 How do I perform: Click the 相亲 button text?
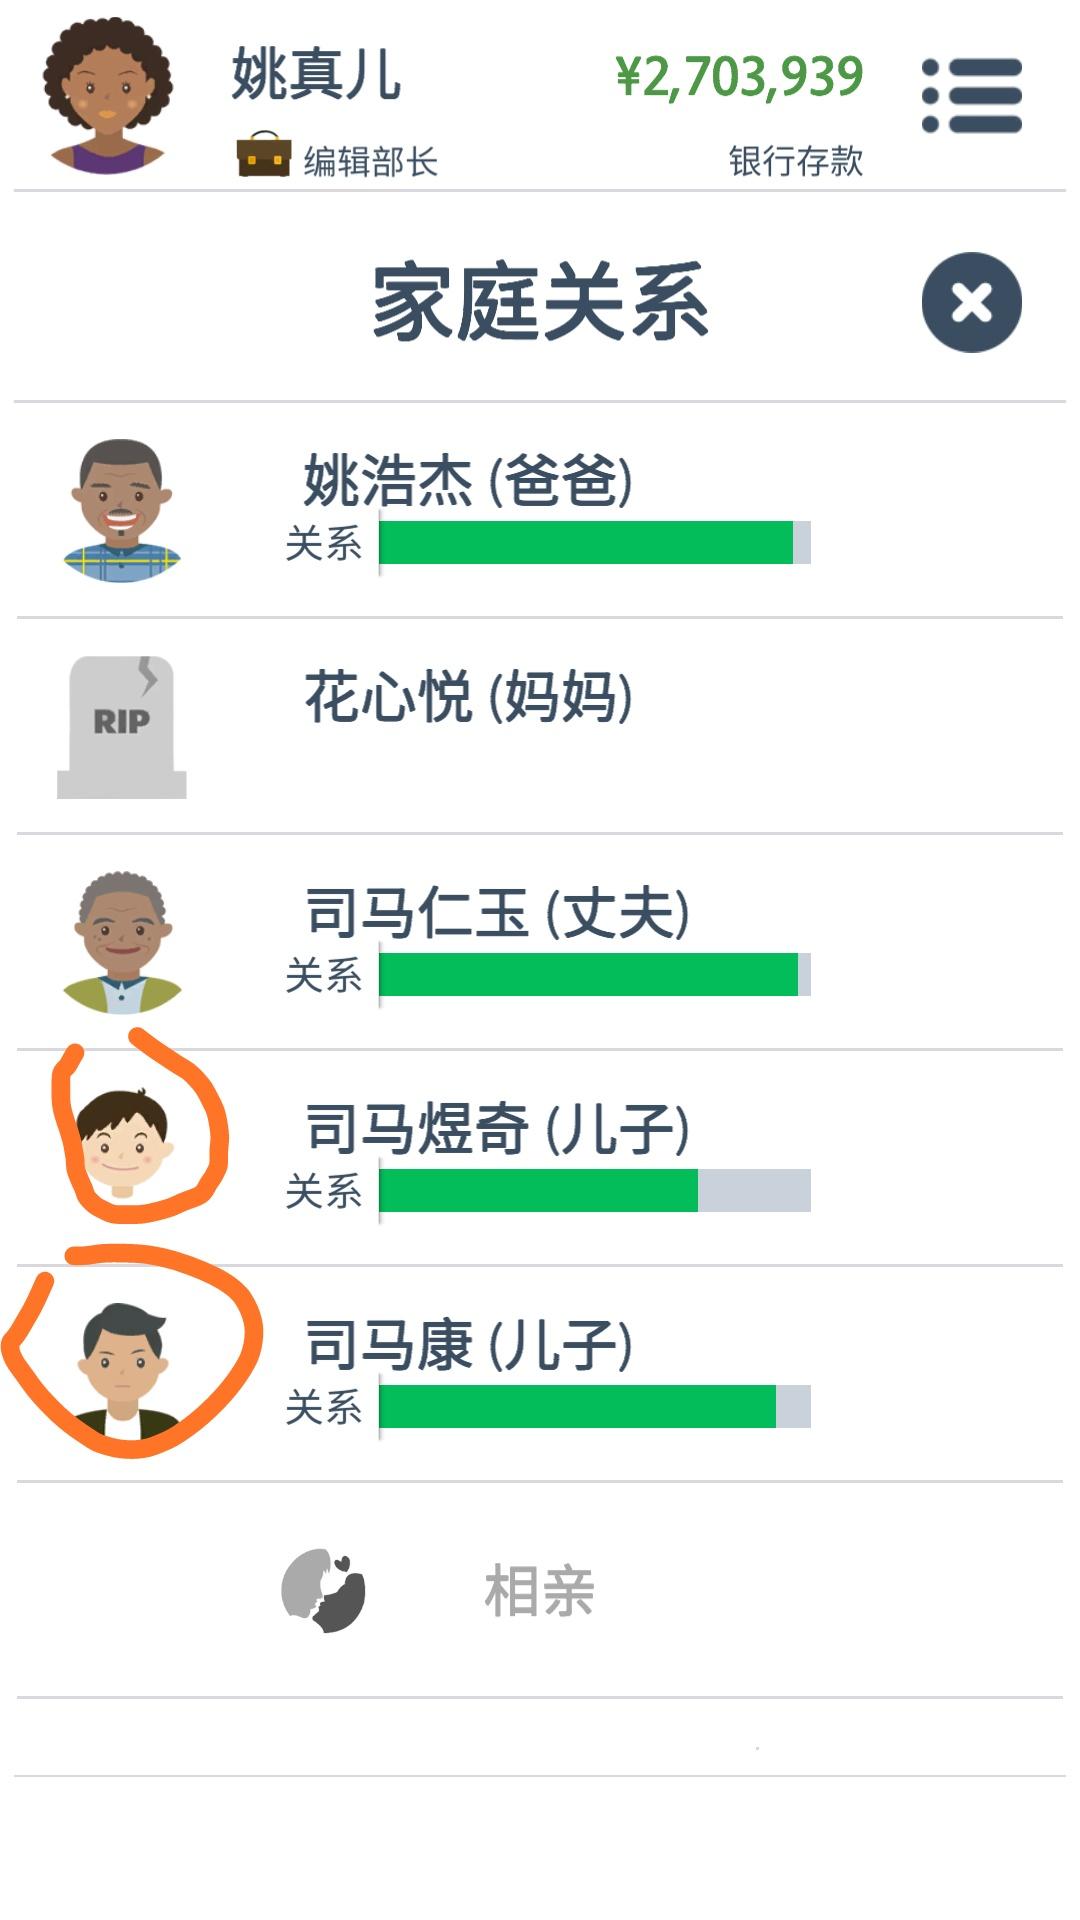540,1591
